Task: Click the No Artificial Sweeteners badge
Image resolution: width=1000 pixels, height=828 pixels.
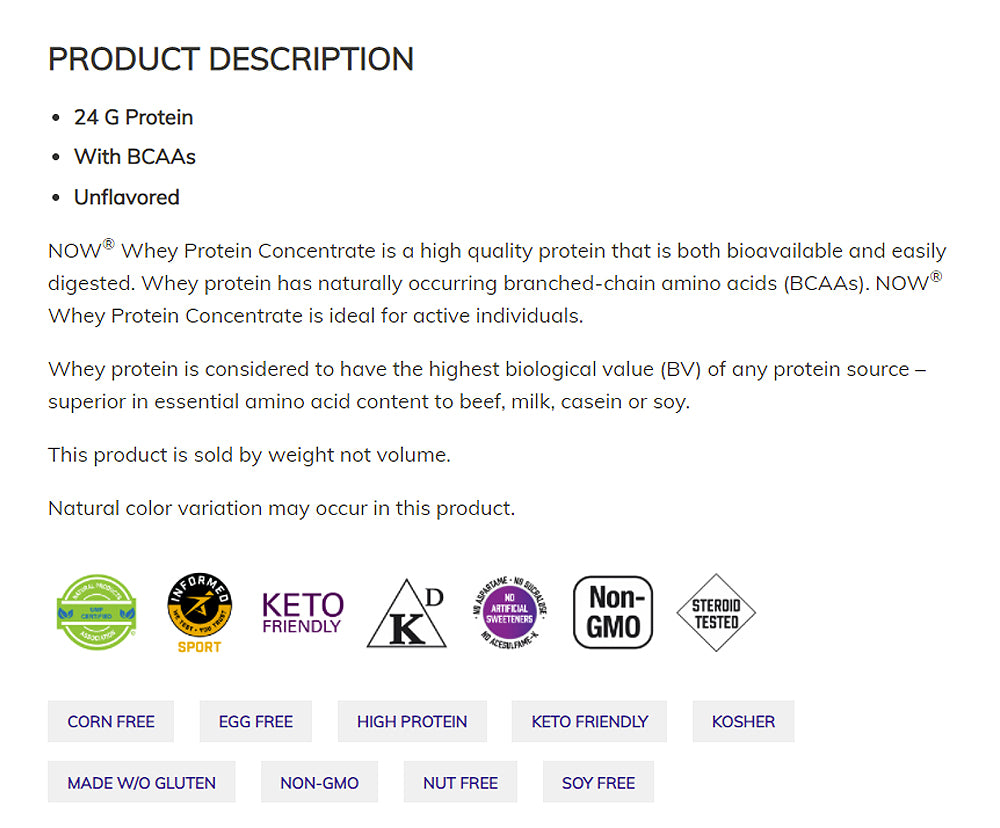Action: [510, 612]
